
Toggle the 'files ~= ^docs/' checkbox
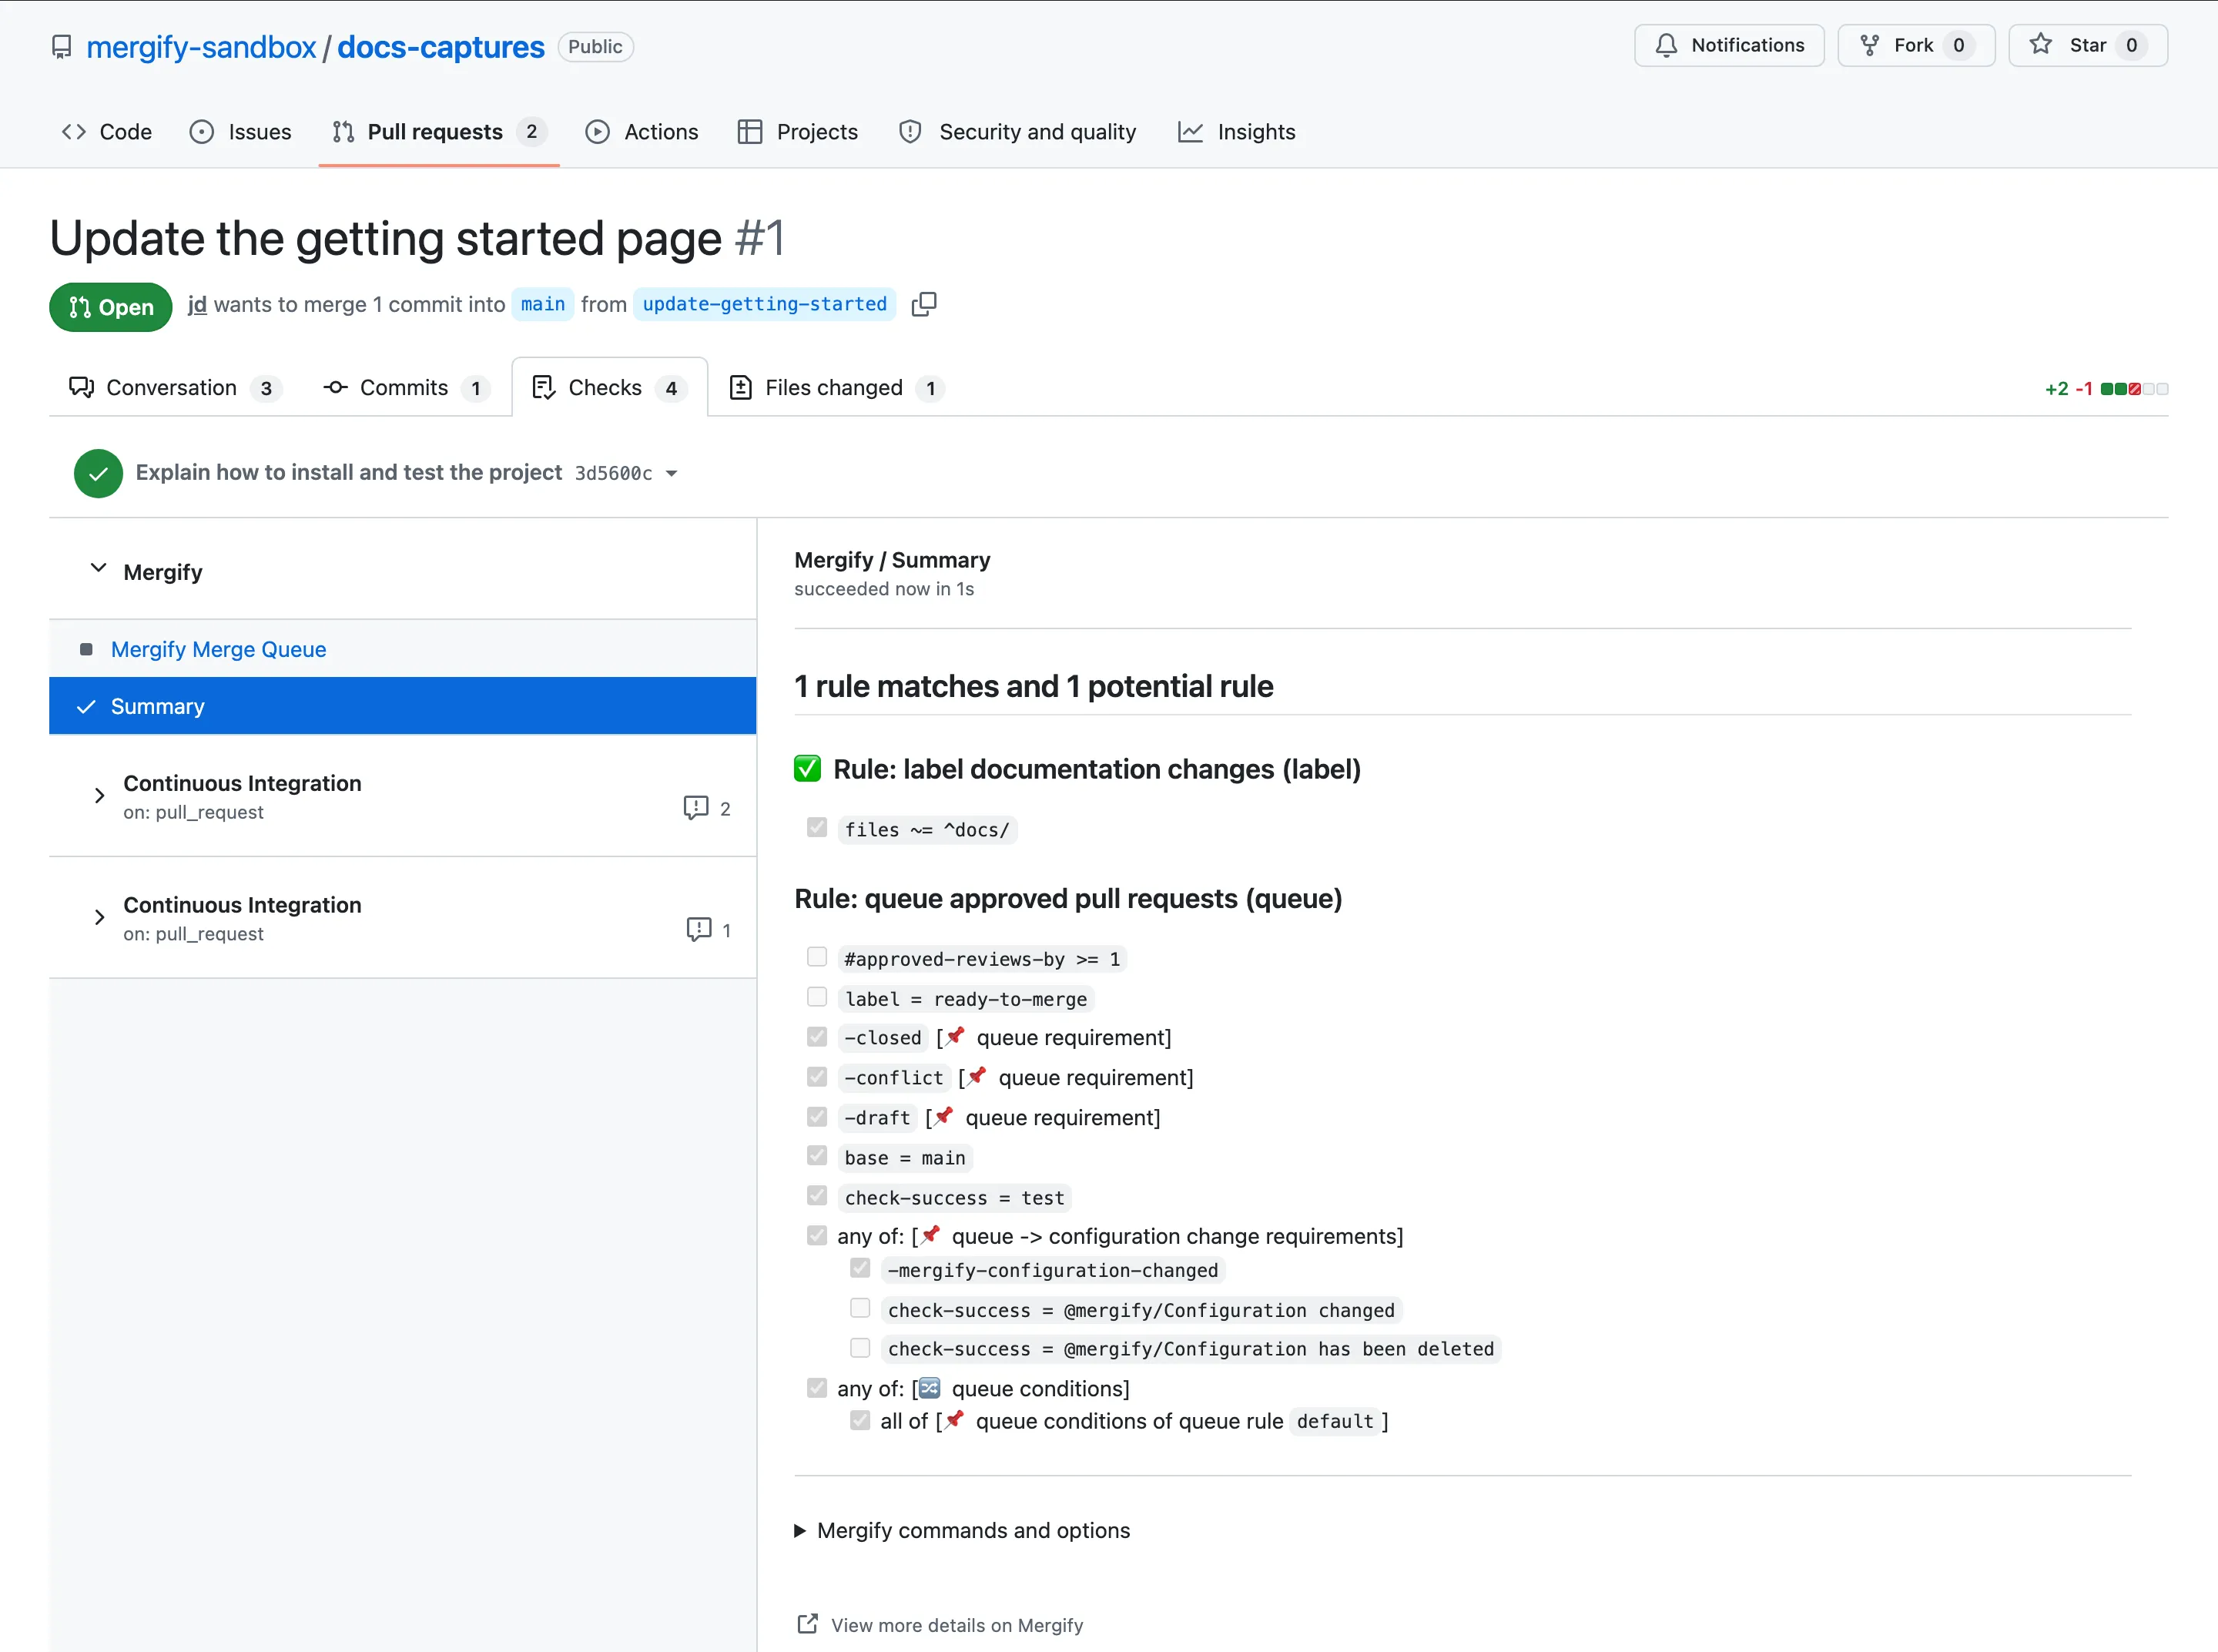click(x=817, y=827)
